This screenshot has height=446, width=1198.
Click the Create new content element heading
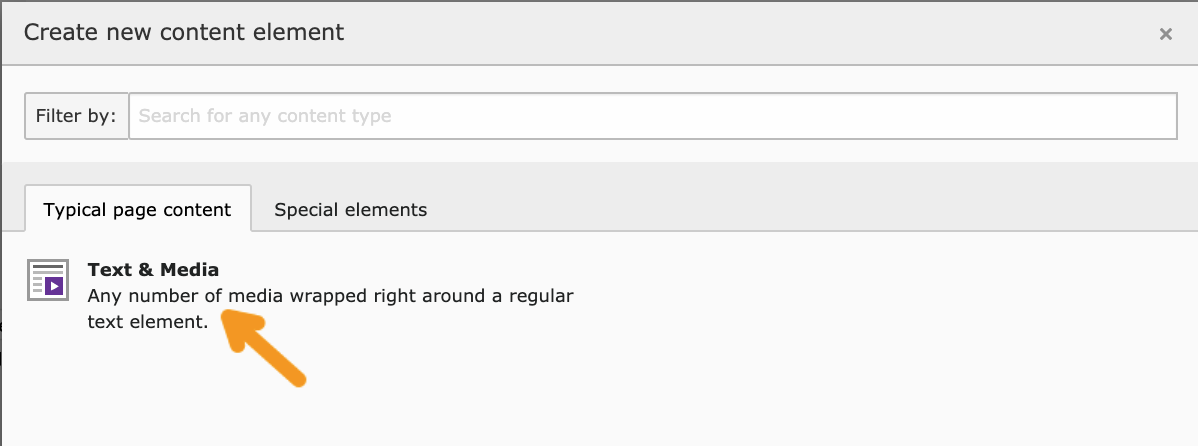[x=184, y=32]
